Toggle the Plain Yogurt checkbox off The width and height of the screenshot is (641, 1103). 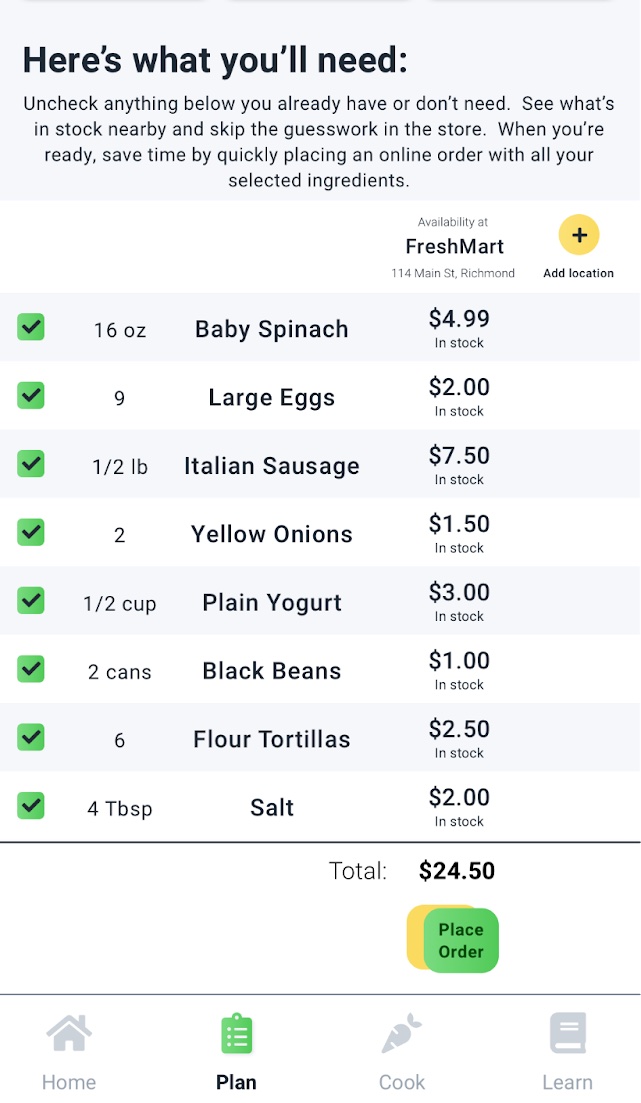pyautogui.click(x=31, y=600)
